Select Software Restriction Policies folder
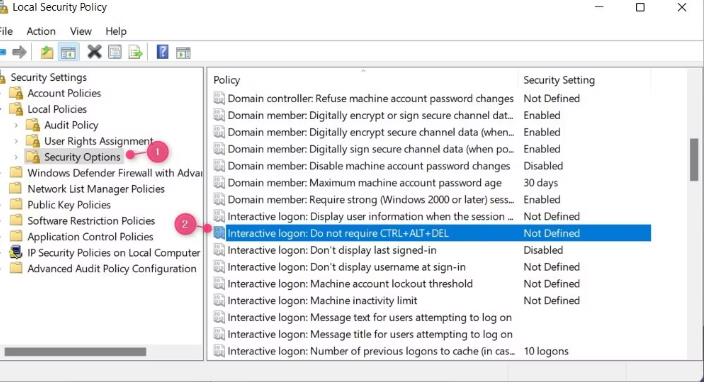The image size is (716, 392). coord(91,221)
